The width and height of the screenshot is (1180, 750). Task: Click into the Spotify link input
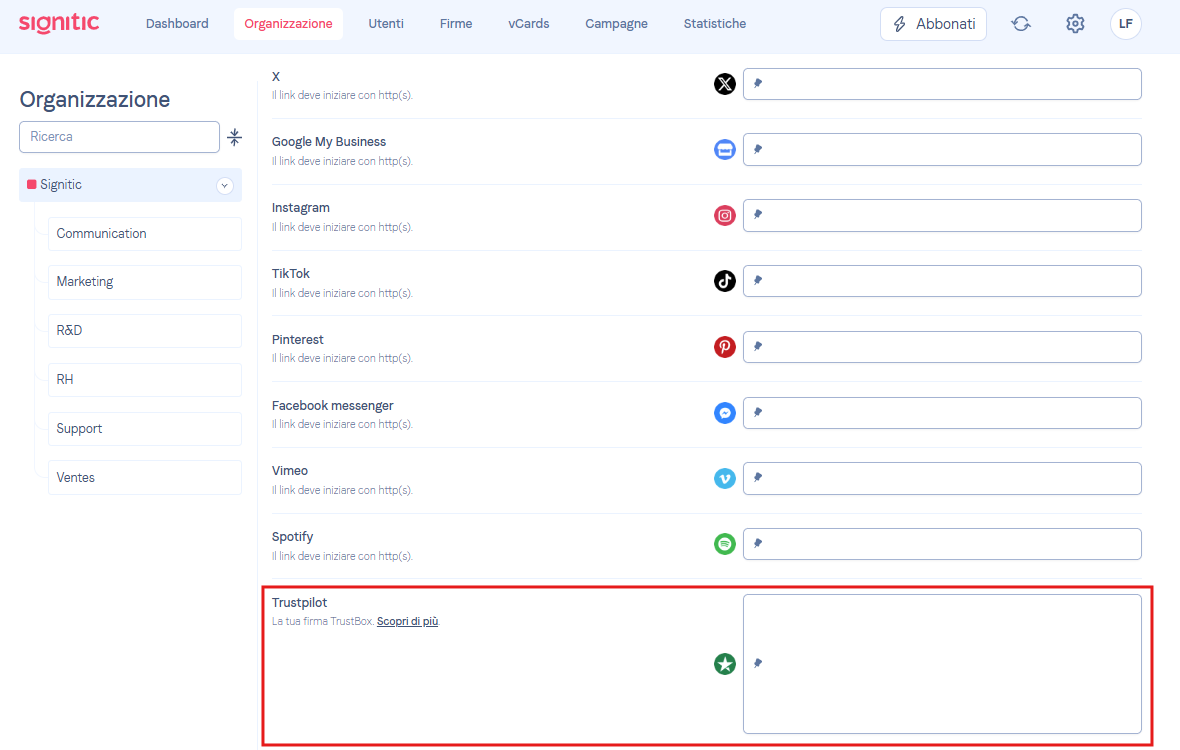pyautogui.click(x=942, y=544)
